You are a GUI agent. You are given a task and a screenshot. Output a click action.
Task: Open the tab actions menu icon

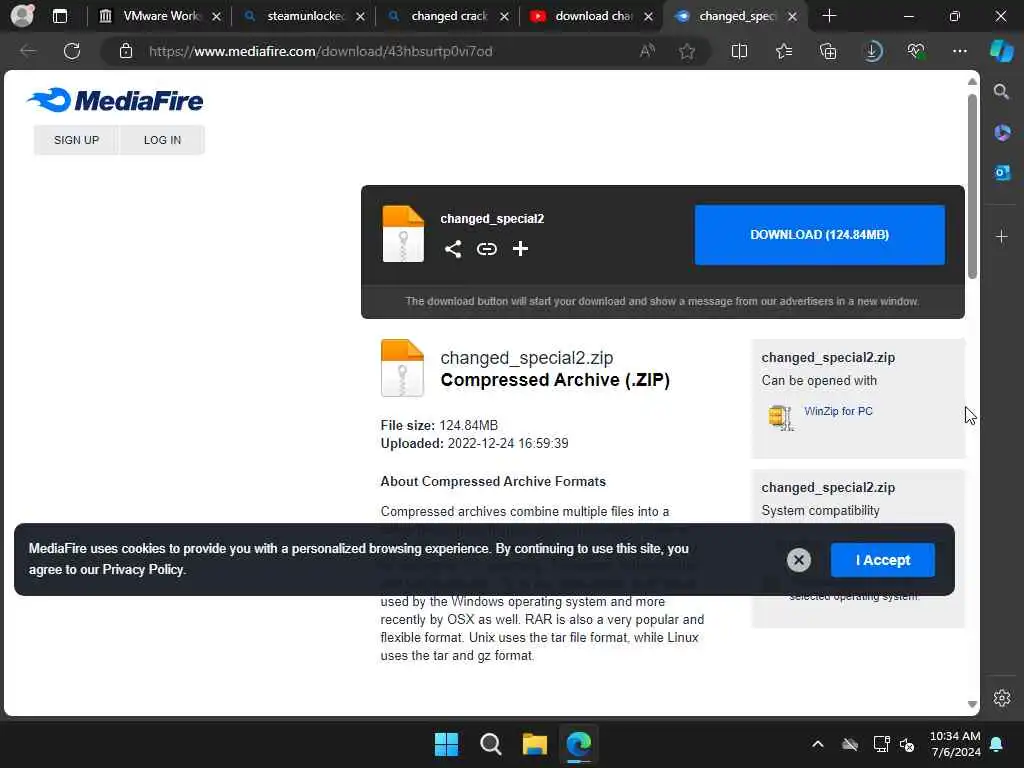[x=59, y=16]
